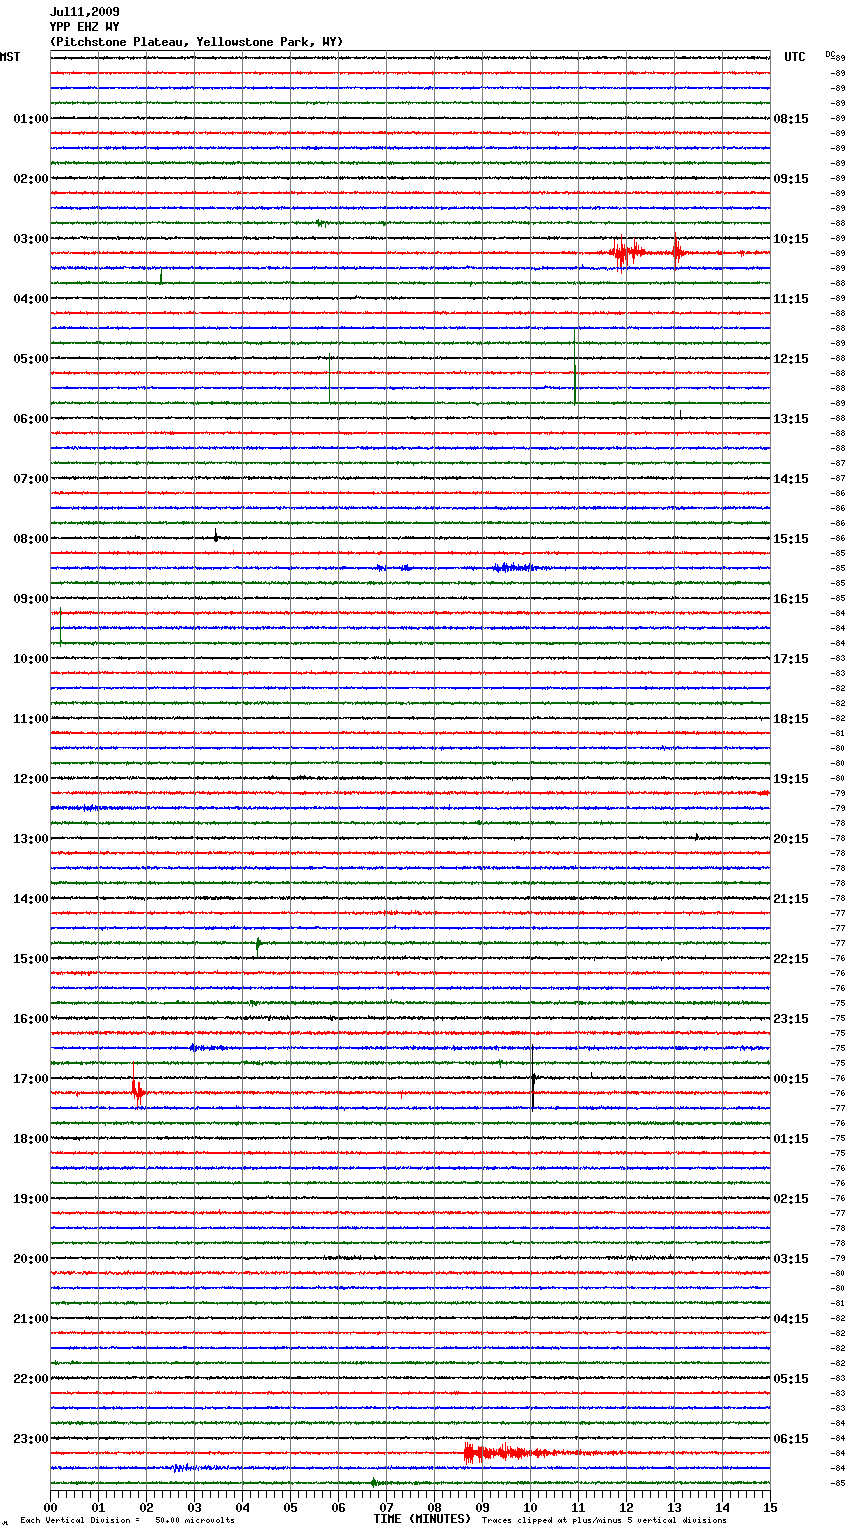Click minute tick 00 on bottom axis
Viewport: 850px width, 1534px height.
pos(50,1507)
